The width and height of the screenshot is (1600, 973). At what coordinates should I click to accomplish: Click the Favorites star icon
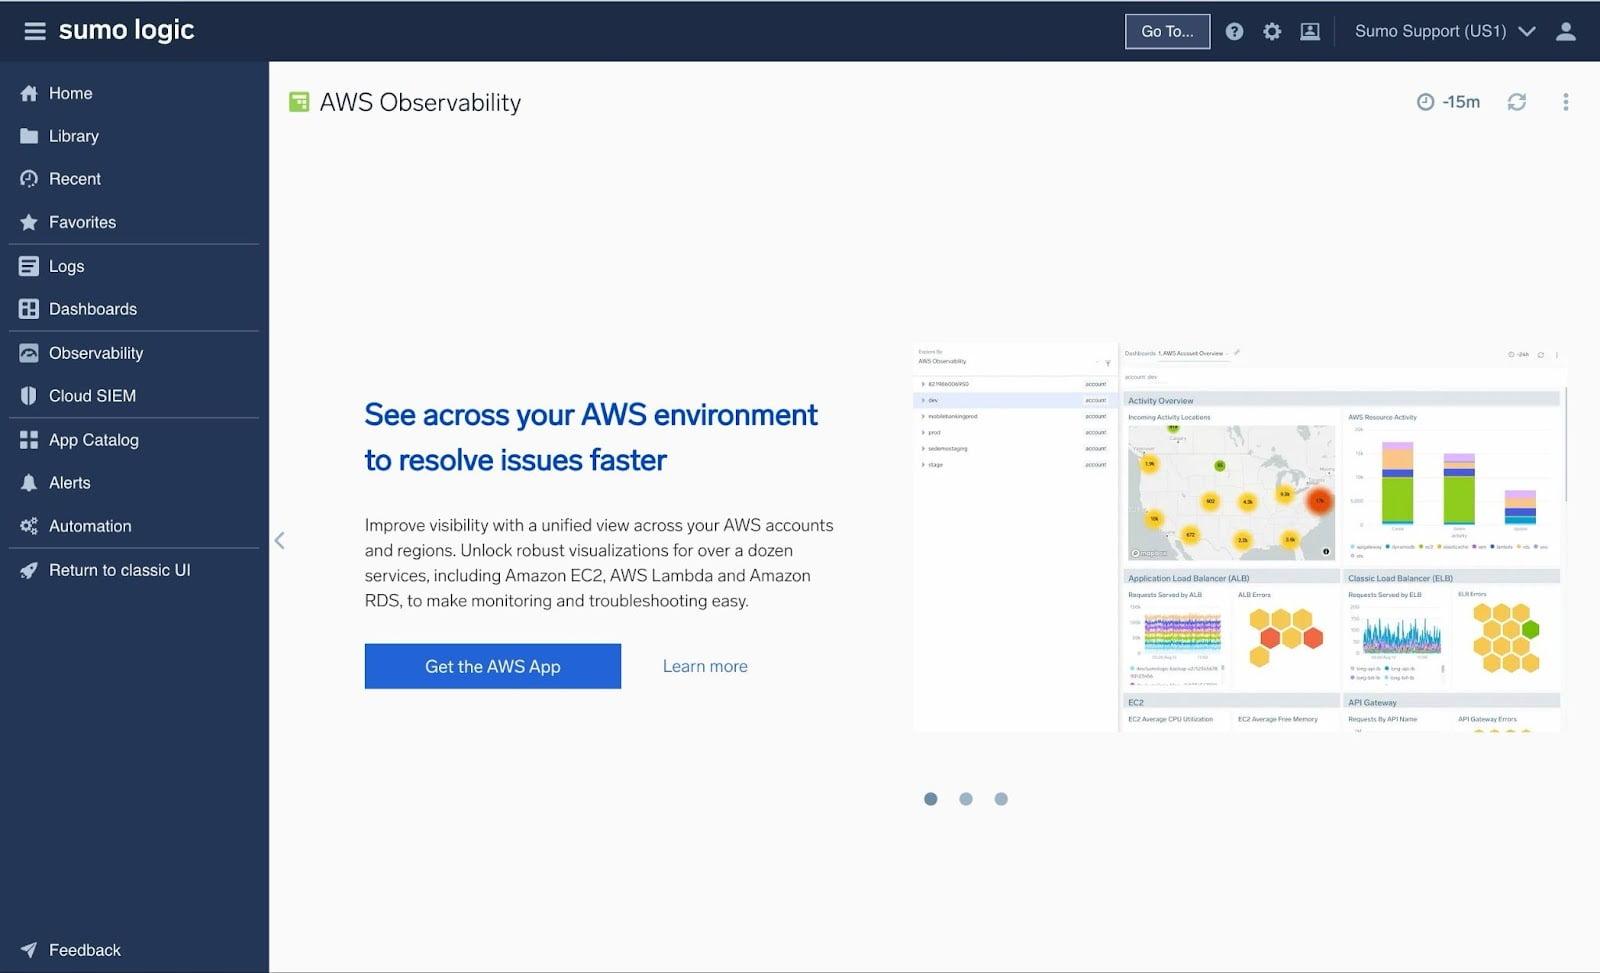[x=29, y=222]
